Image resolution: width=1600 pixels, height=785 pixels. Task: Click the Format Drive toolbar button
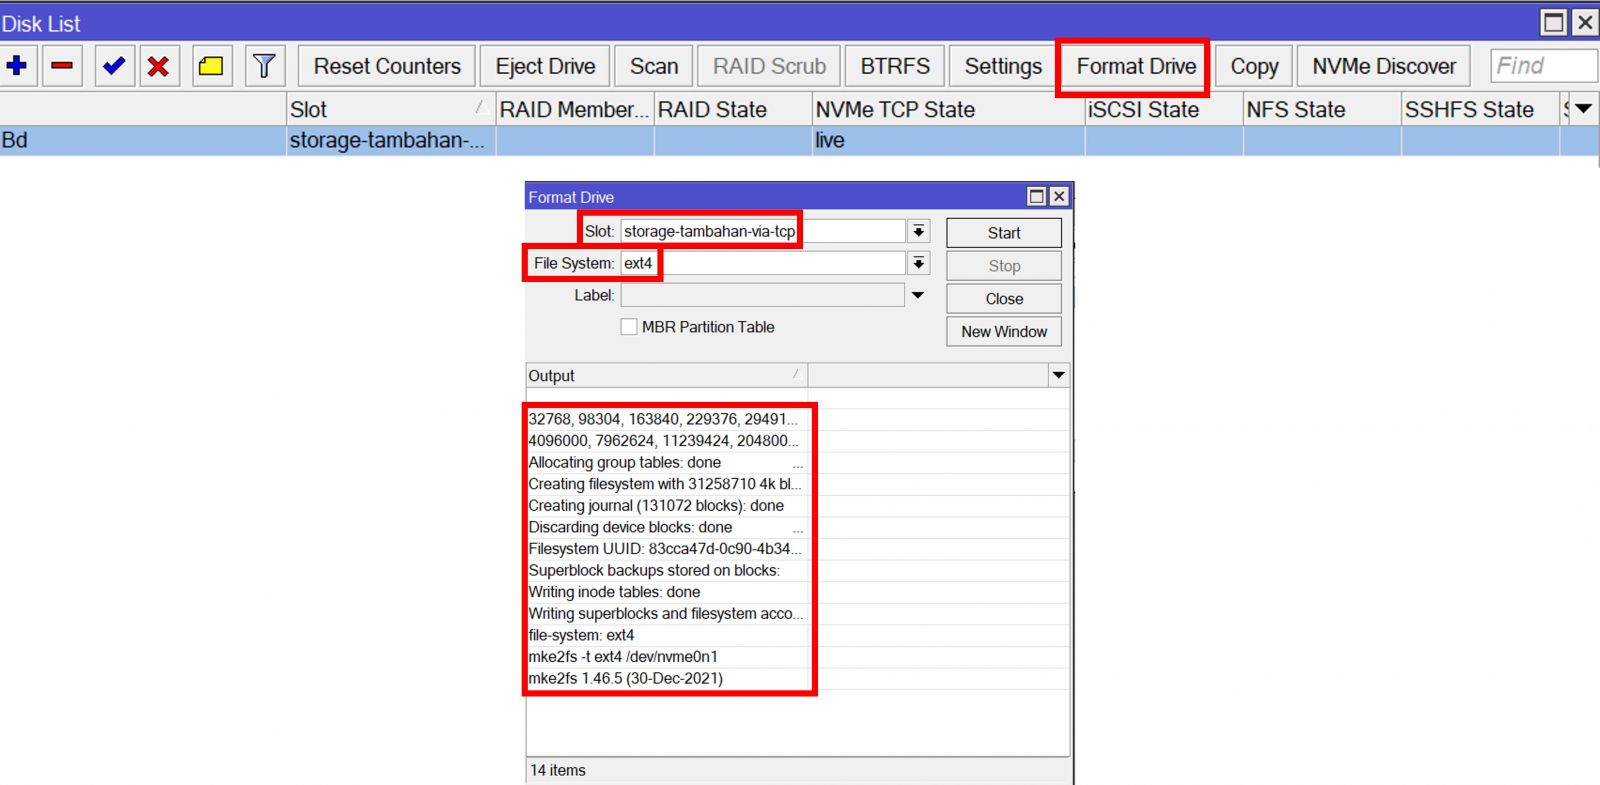[x=1135, y=67]
